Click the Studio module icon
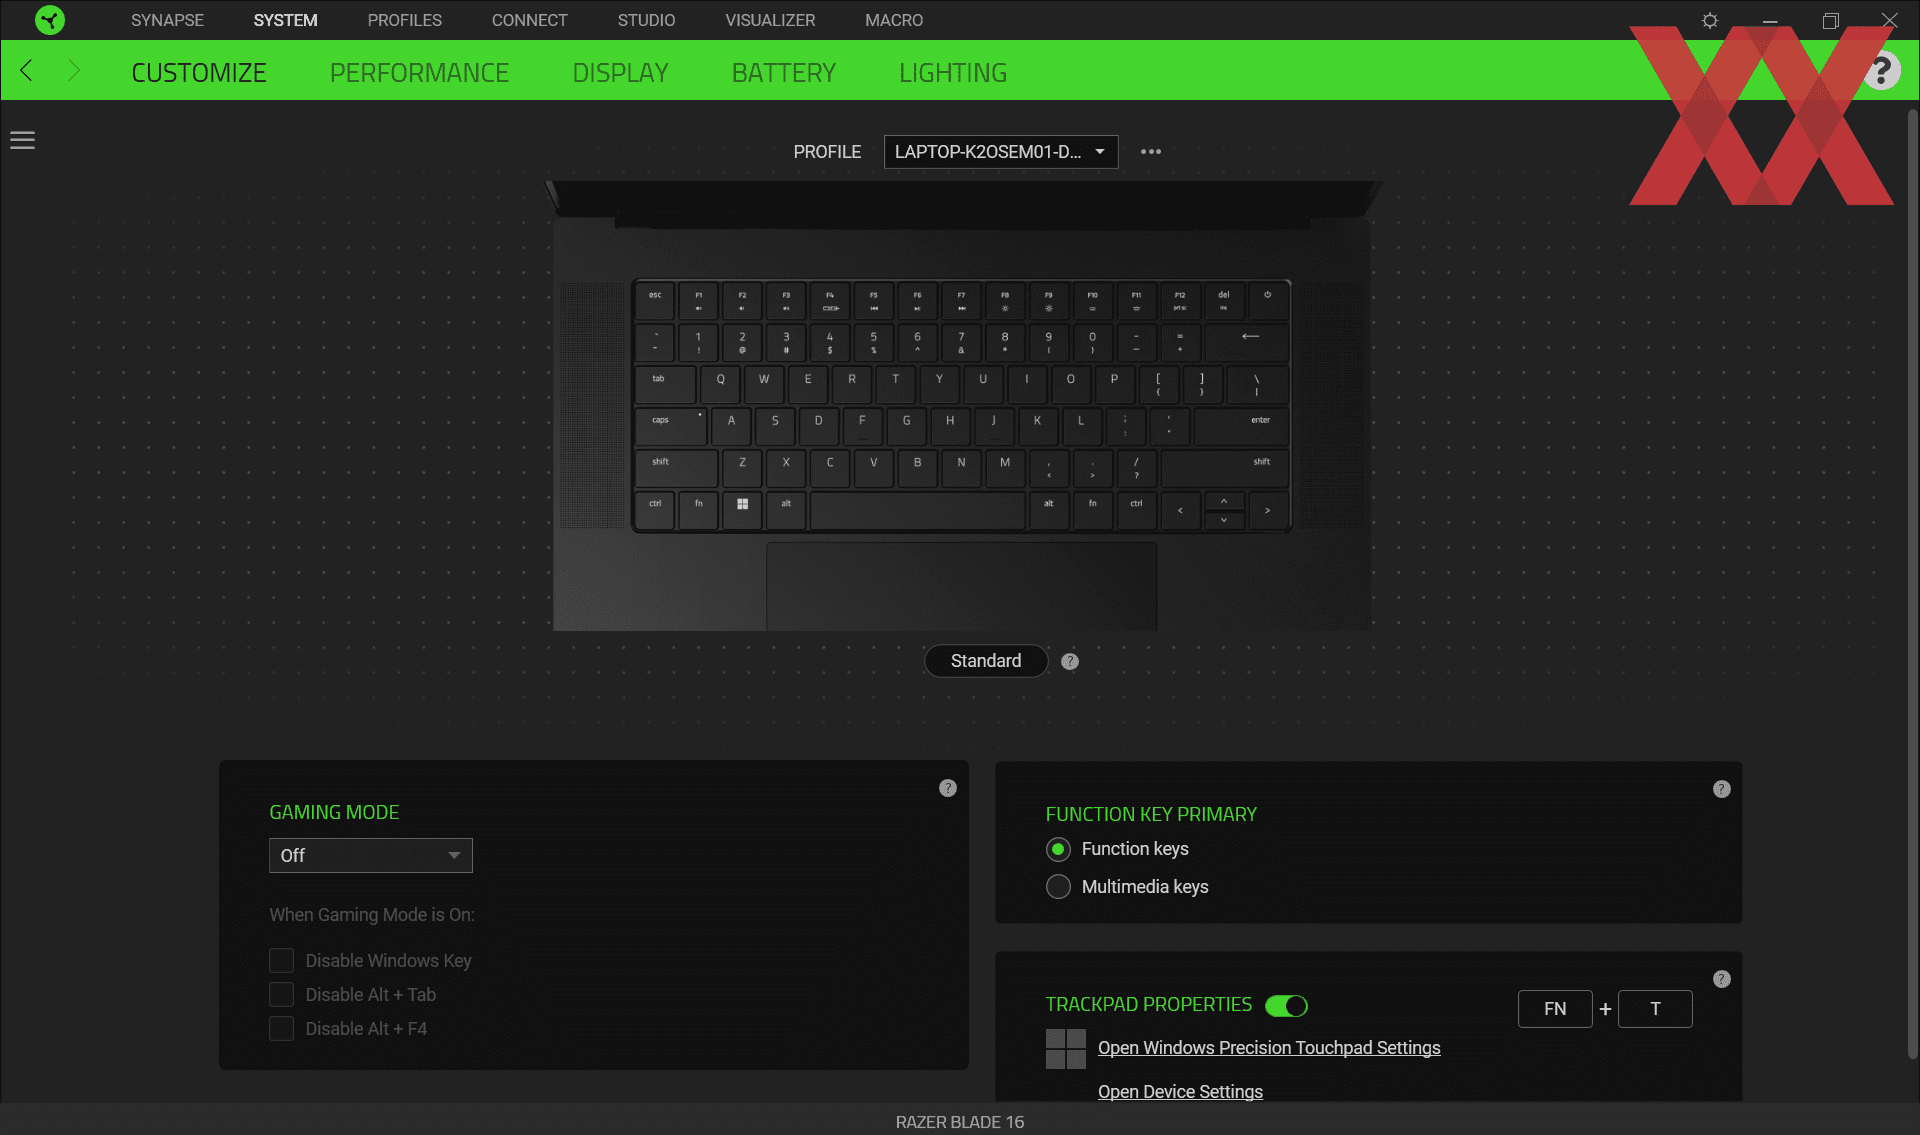 646,20
